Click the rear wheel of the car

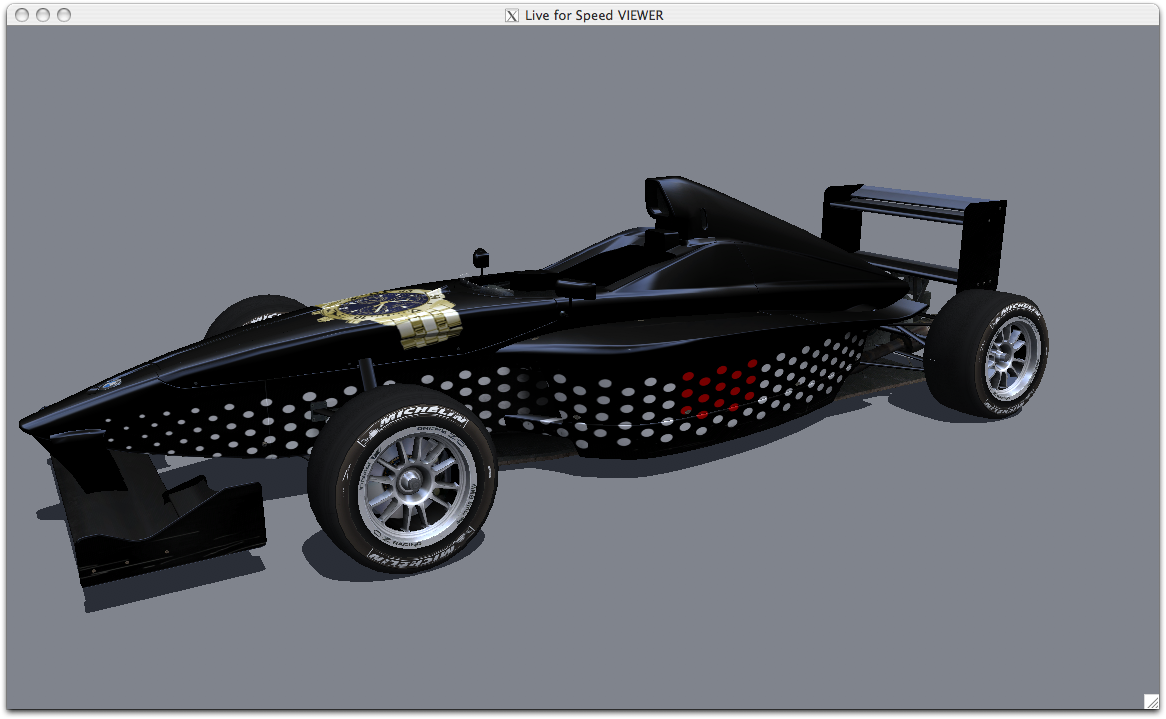(x=989, y=354)
